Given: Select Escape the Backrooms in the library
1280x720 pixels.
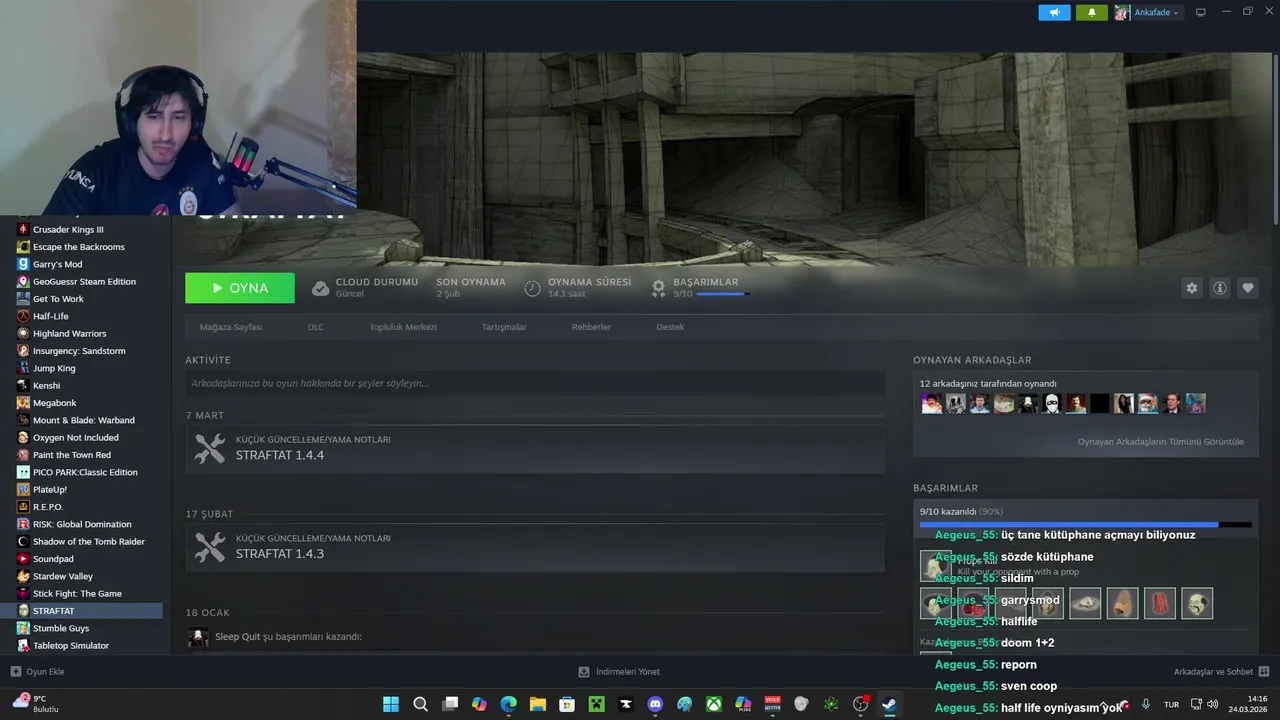Looking at the screenshot, I should point(79,247).
